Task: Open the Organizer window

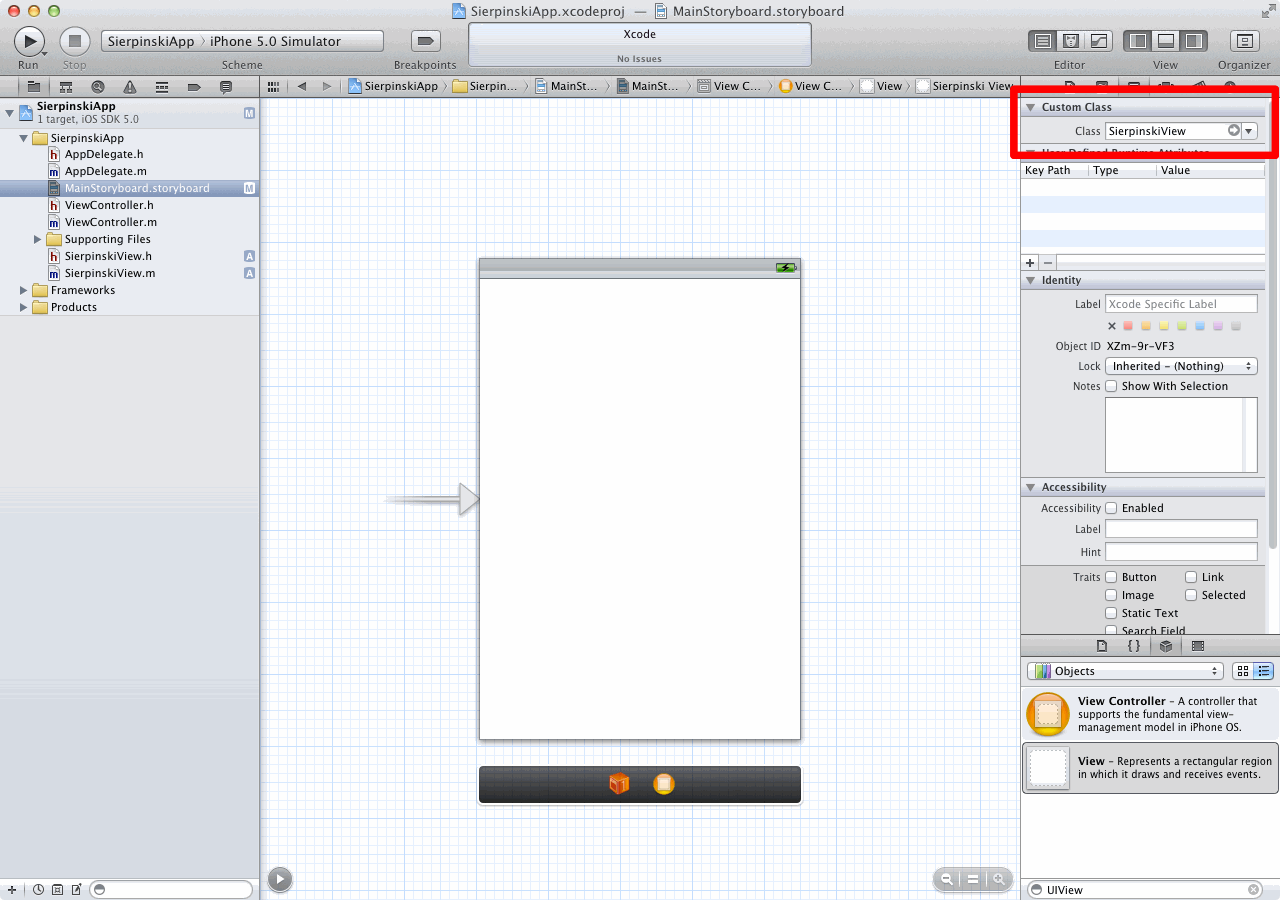Action: point(1244,41)
